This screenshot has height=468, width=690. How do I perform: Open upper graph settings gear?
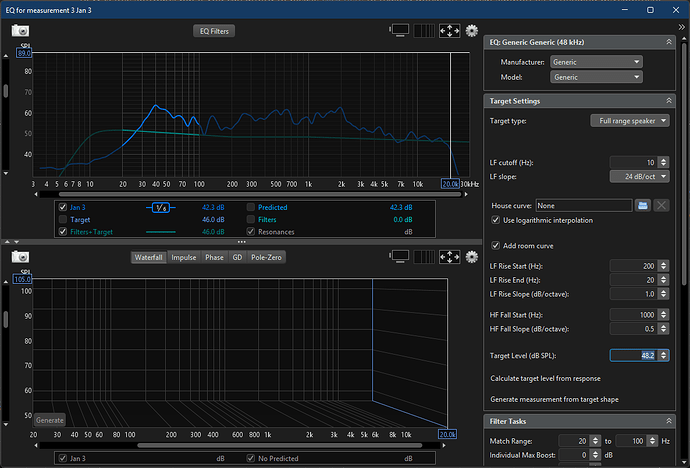472,31
